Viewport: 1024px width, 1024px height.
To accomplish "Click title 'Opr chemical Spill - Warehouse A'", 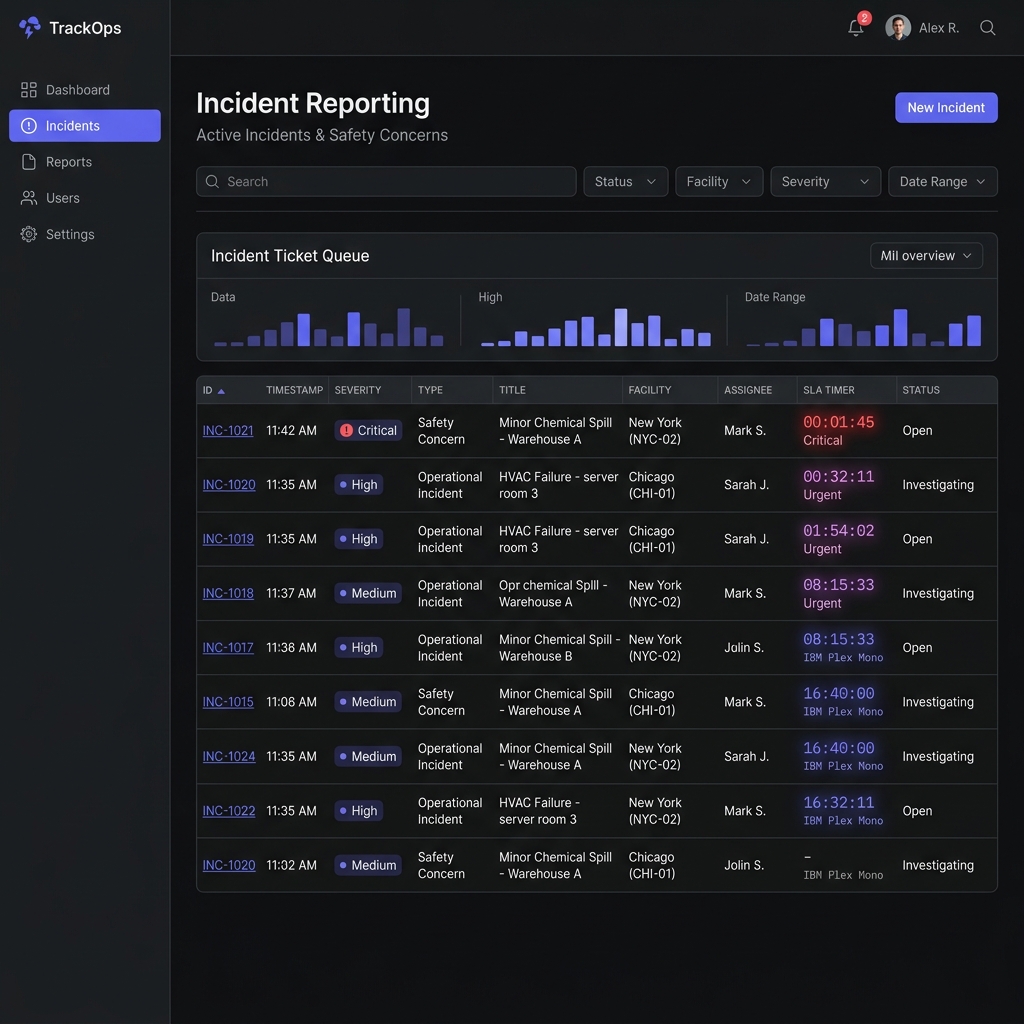I will (553, 593).
